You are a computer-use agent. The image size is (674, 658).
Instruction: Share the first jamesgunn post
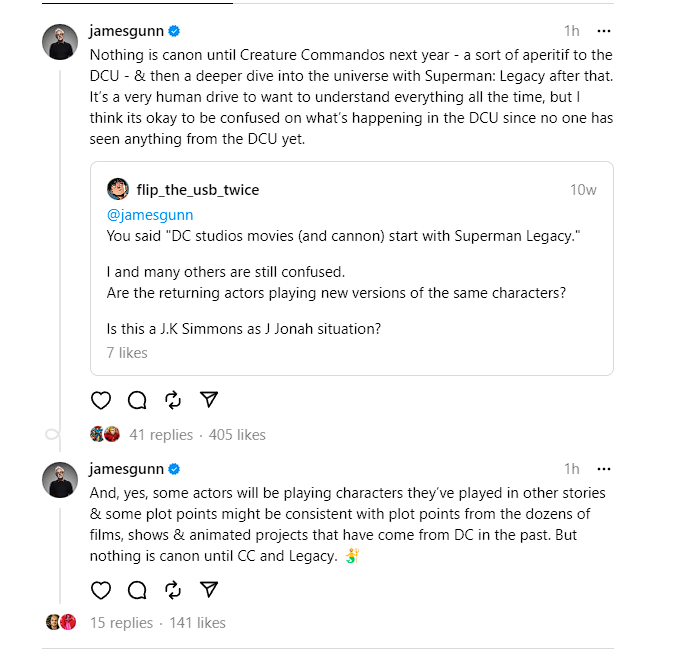coord(209,400)
